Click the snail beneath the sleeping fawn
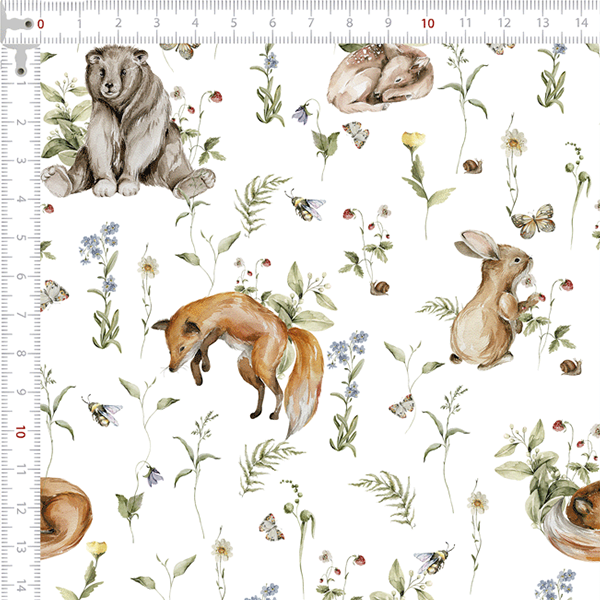The image size is (600, 600). (470, 165)
